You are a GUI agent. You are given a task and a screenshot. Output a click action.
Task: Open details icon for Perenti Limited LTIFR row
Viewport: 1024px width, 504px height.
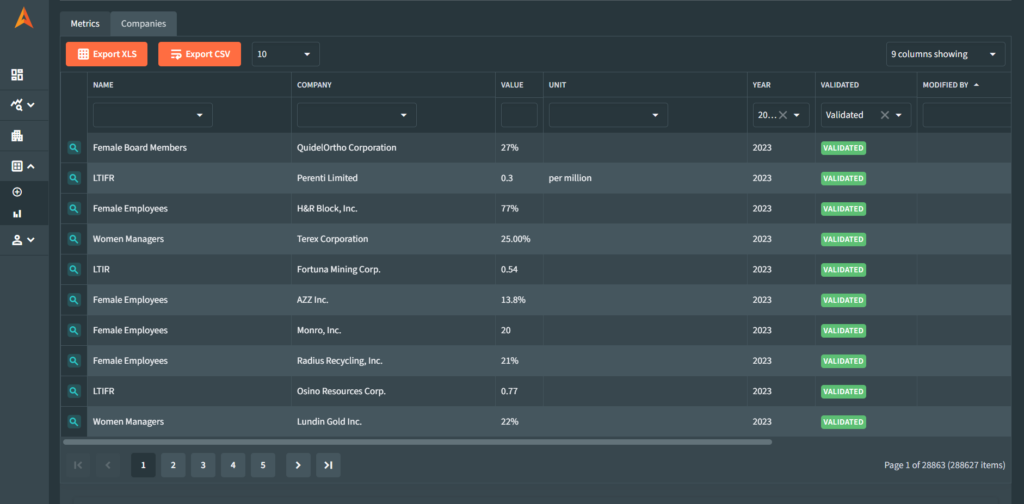[x=74, y=178]
